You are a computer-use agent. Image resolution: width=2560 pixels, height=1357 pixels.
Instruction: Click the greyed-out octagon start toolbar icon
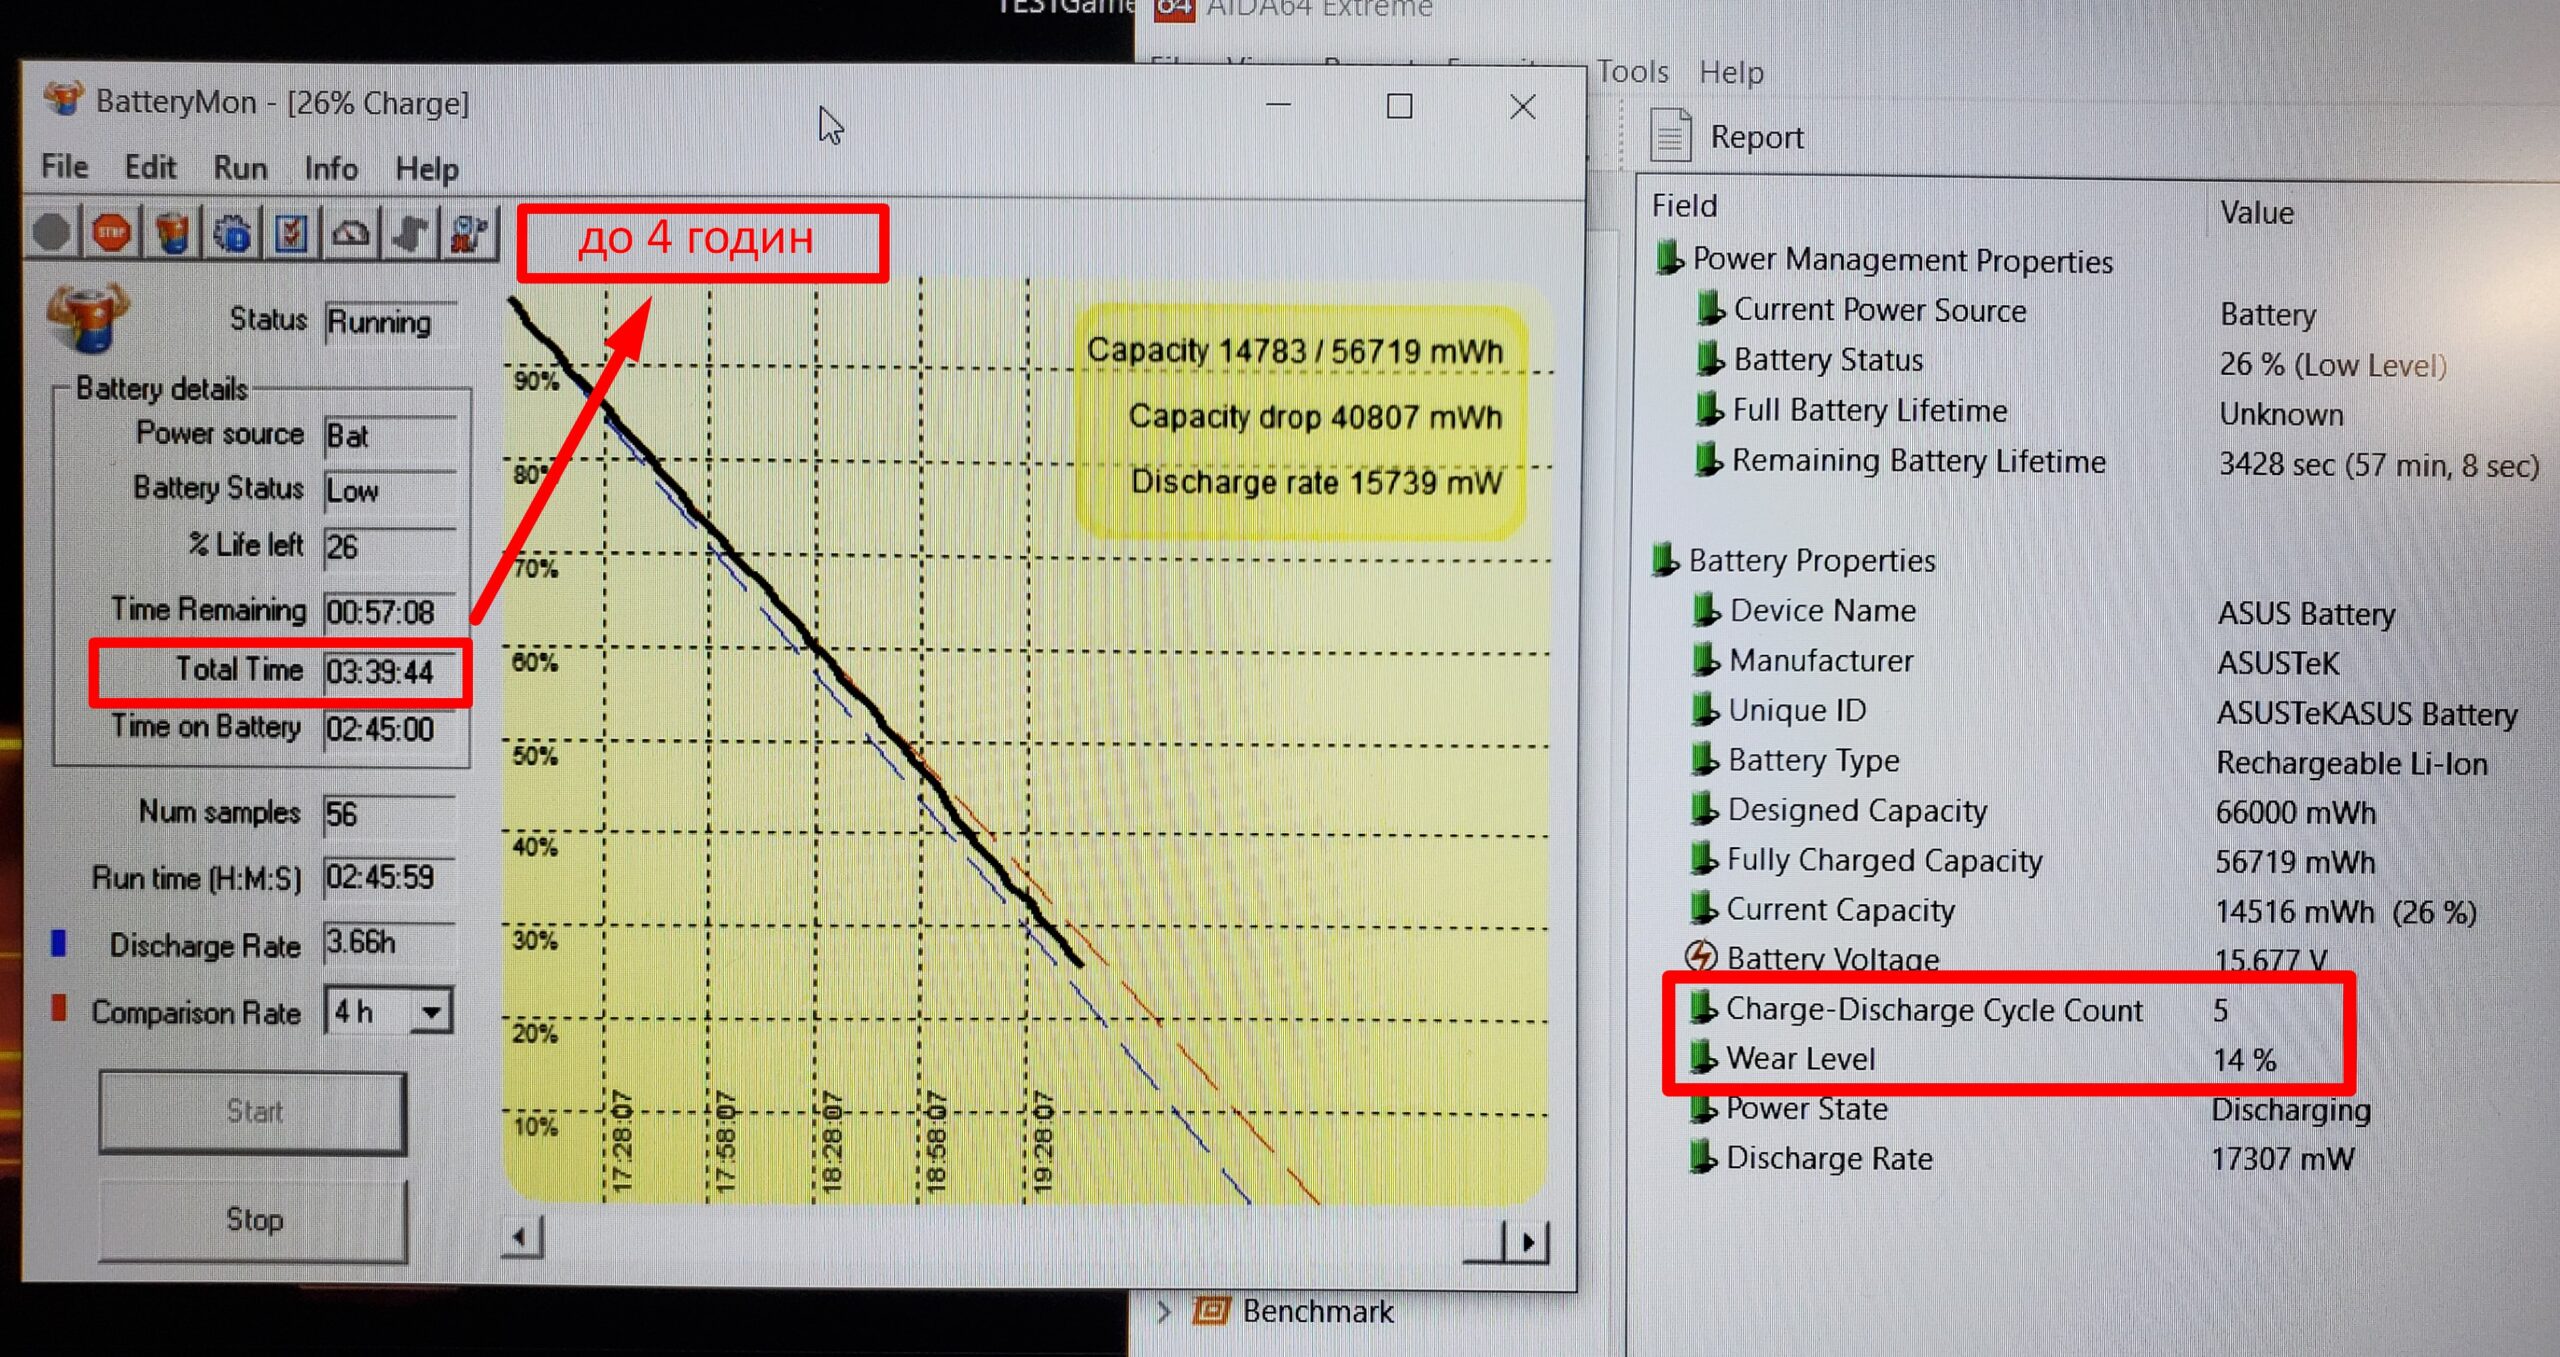click(52, 234)
